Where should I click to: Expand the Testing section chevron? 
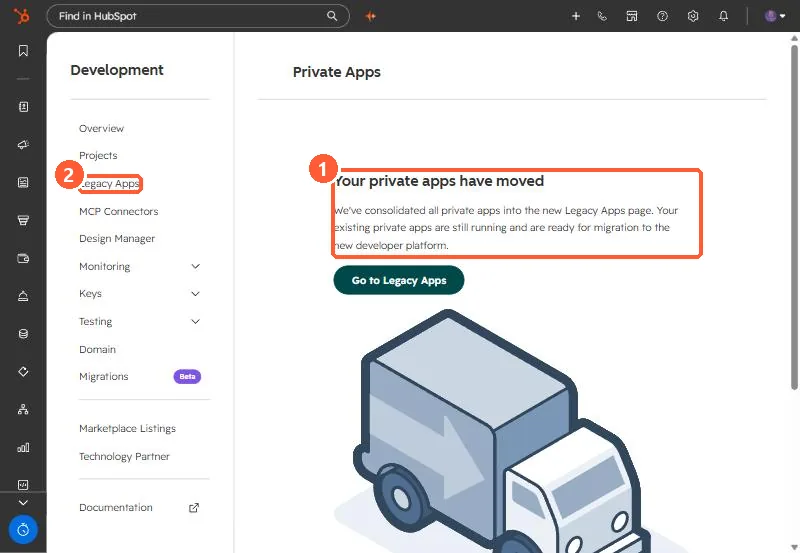point(195,321)
